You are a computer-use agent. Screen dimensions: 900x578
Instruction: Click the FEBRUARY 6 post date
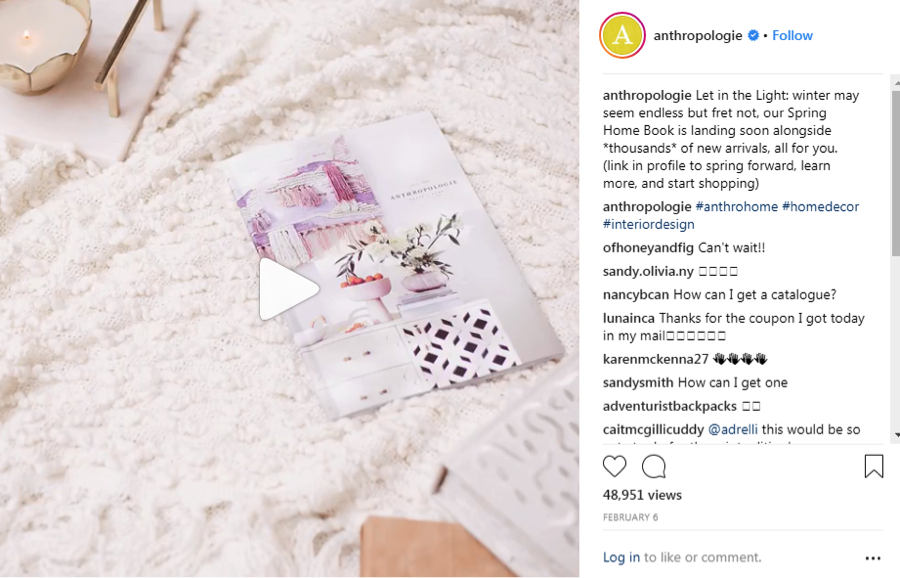click(x=630, y=517)
